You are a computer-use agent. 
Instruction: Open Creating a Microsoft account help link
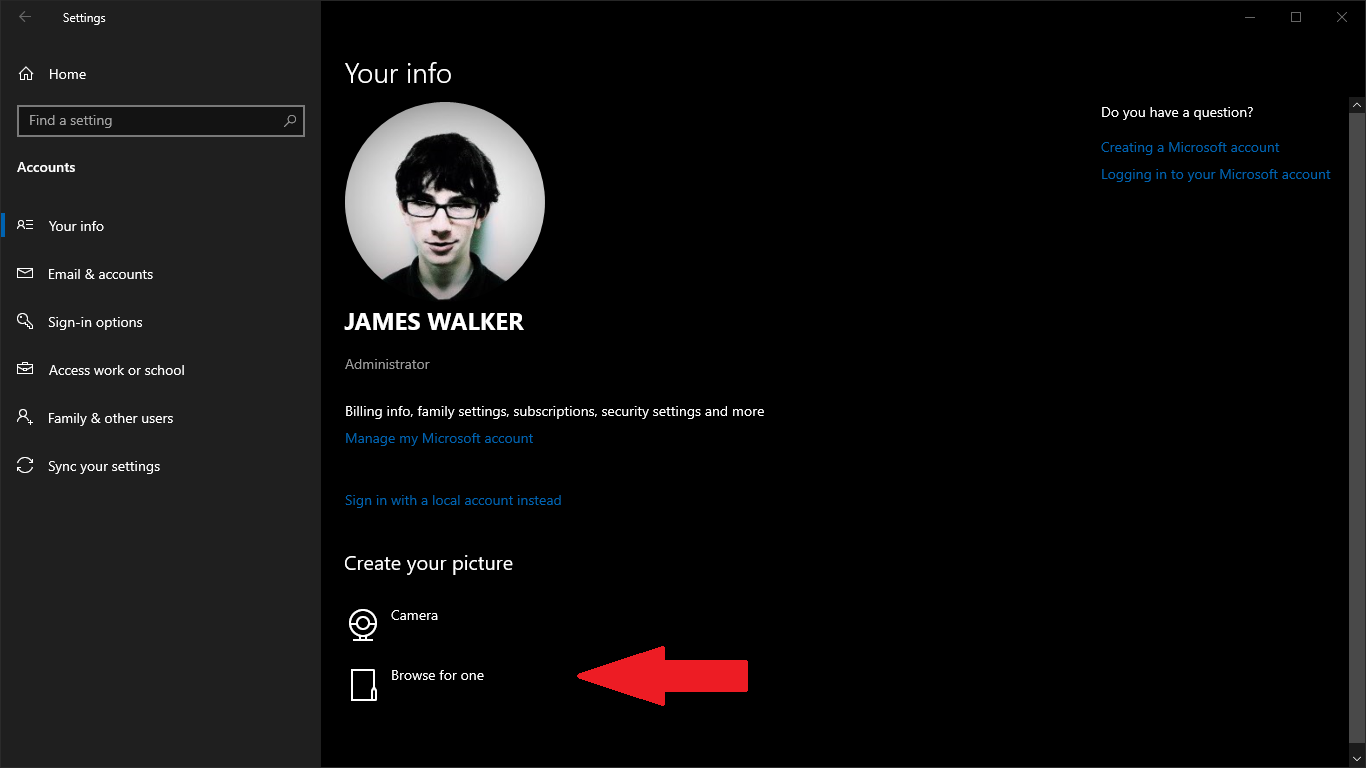(x=1190, y=147)
